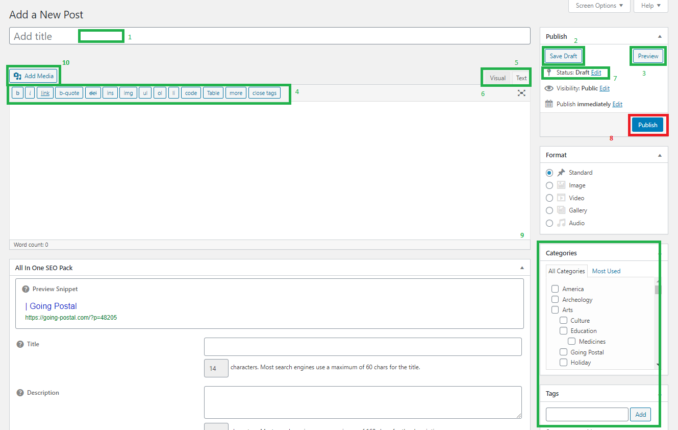The image size is (678, 430).
Task: Open the Screen Options dropdown
Action: pyautogui.click(x=599, y=6)
